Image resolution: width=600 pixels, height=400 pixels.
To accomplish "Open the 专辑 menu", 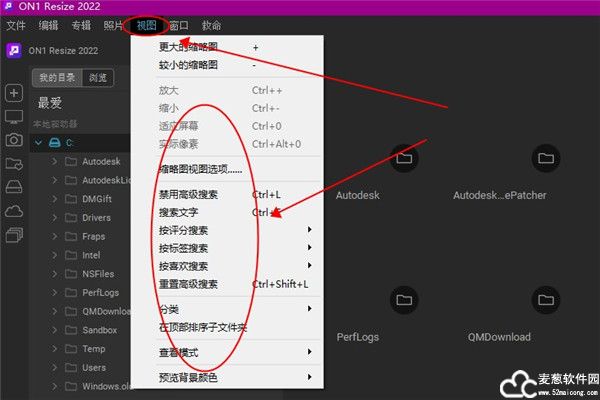I will (81, 26).
